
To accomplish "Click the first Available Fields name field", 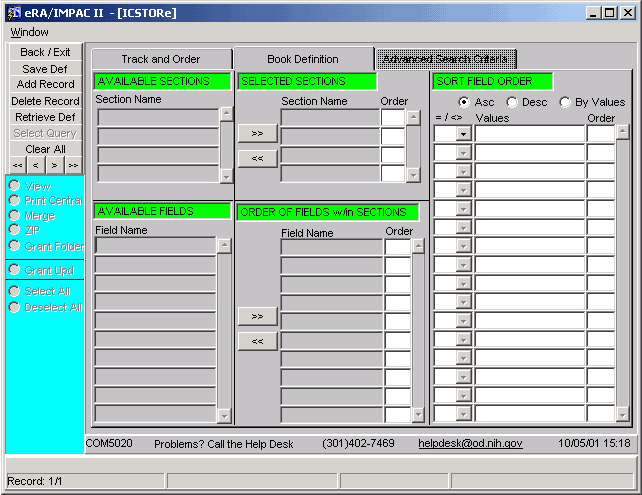I will click(x=156, y=246).
